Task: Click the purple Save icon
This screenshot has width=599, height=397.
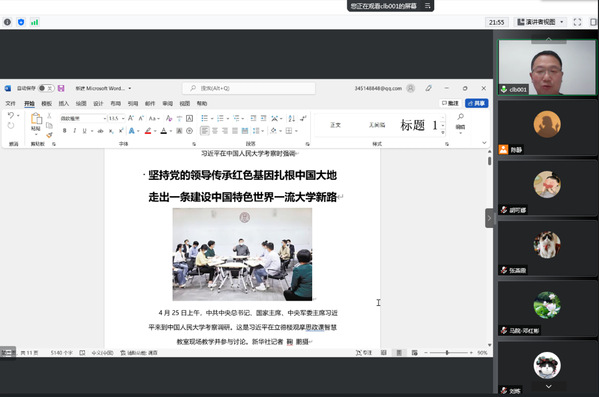Action: pyautogui.click(x=61, y=88)
